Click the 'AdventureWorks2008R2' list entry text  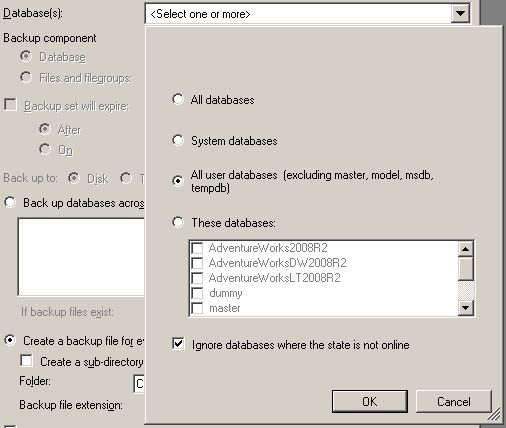(268, 248)
